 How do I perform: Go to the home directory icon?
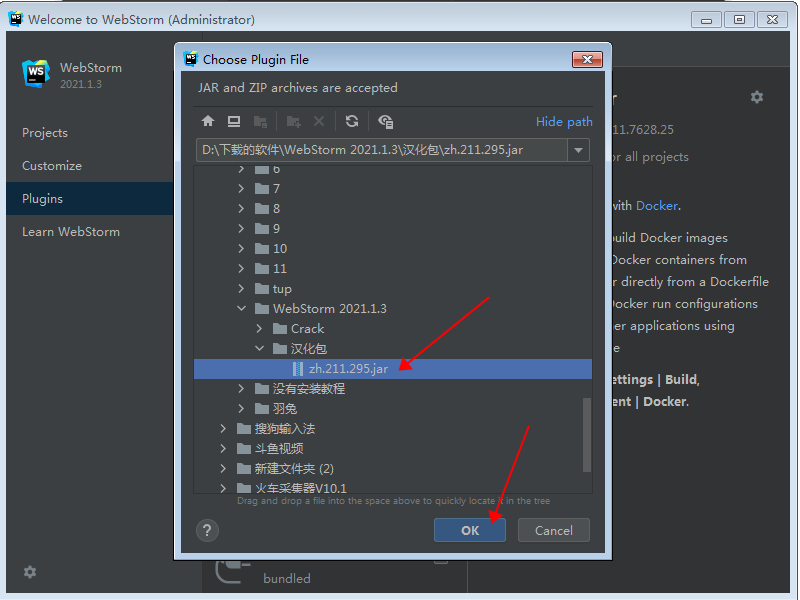click(208, 121)
